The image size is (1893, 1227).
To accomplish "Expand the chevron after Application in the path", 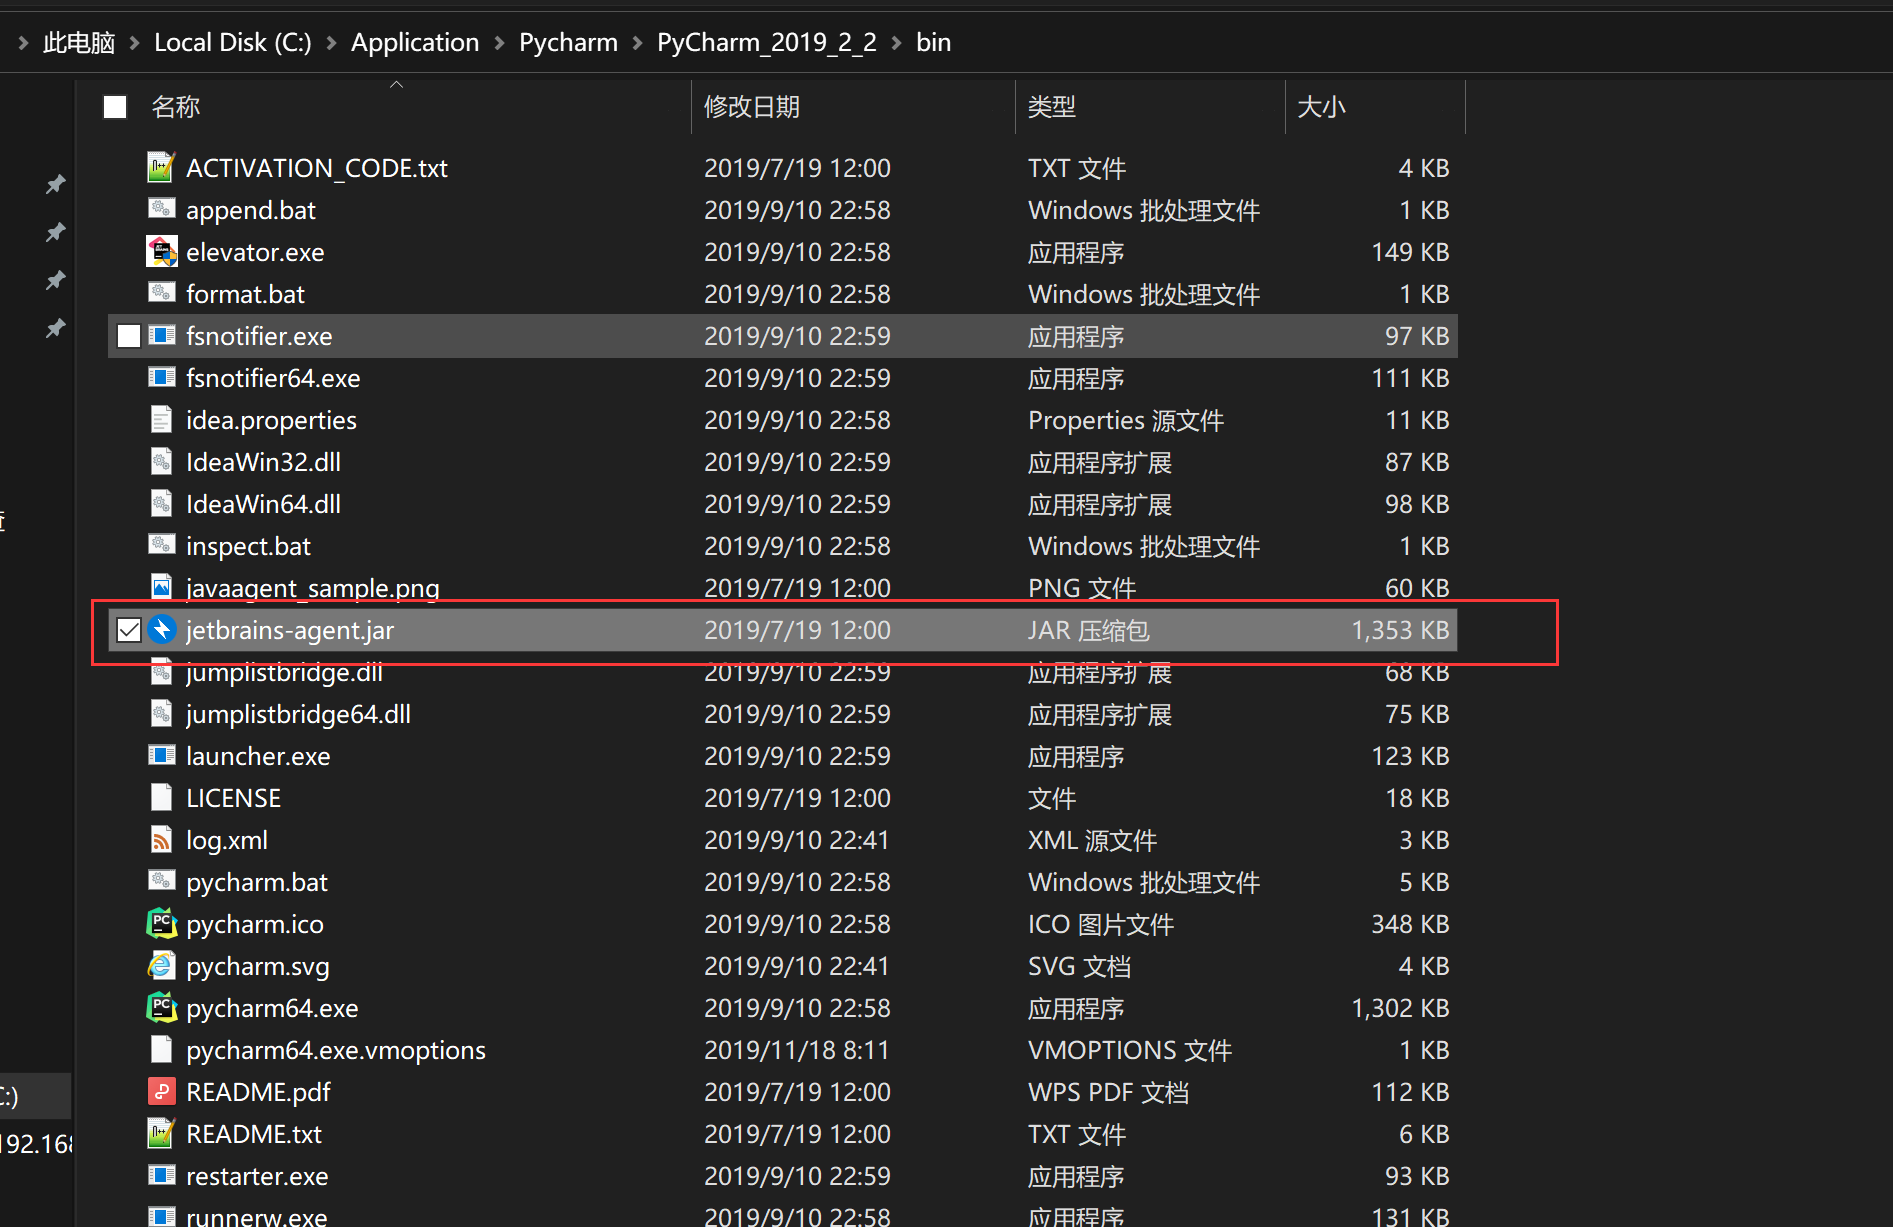I will pyautogui.click(x=499, y=43).
